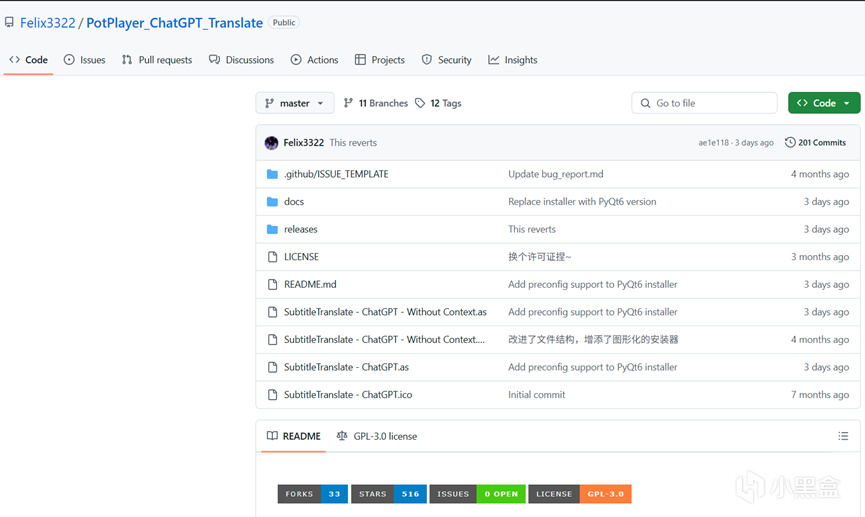Click the '7 months ago' timestamp
This screenshot has height=517, width=865.
[820, 395]
